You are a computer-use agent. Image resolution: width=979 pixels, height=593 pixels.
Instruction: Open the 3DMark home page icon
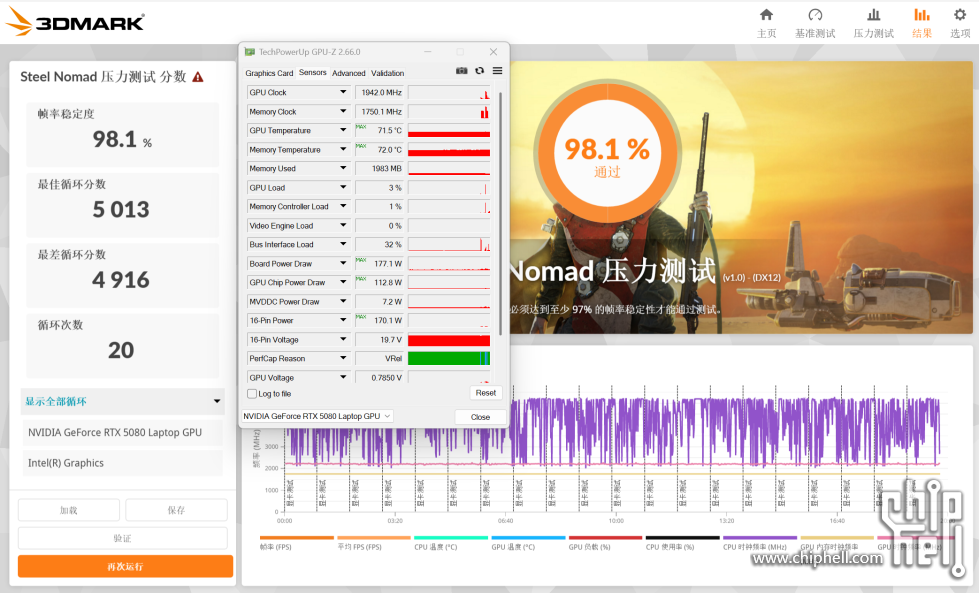(x=766, y=15)
